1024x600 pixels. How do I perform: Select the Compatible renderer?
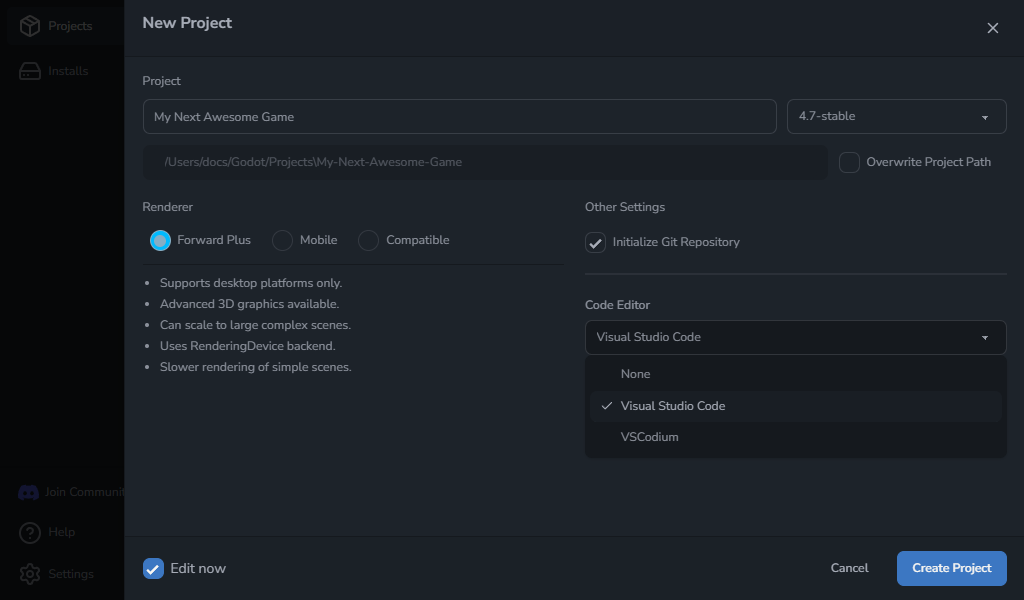point(368,240)
